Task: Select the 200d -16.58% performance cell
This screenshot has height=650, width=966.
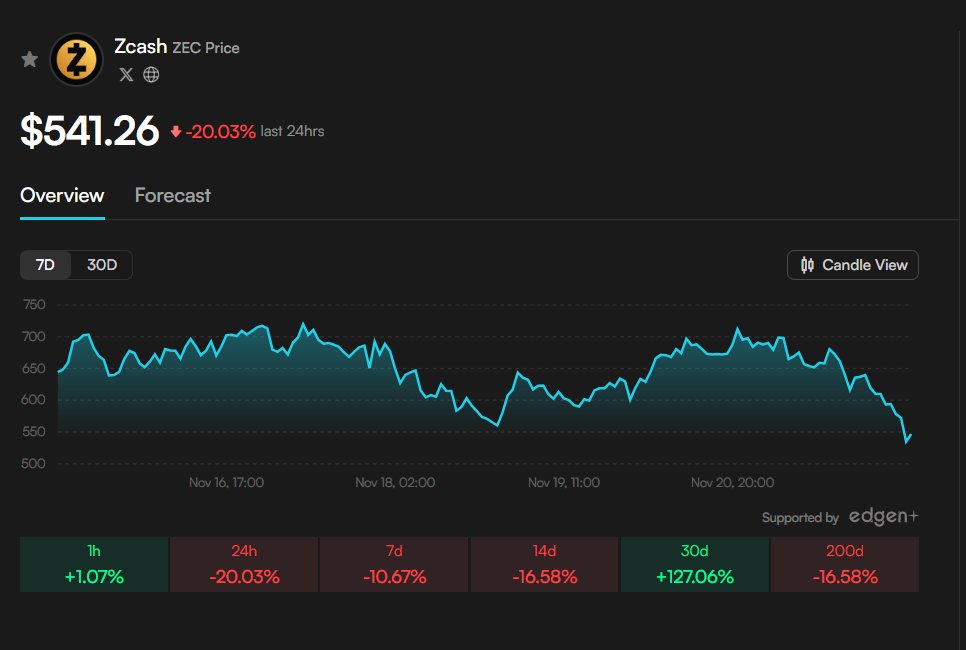Action: [x=845, y=564]
